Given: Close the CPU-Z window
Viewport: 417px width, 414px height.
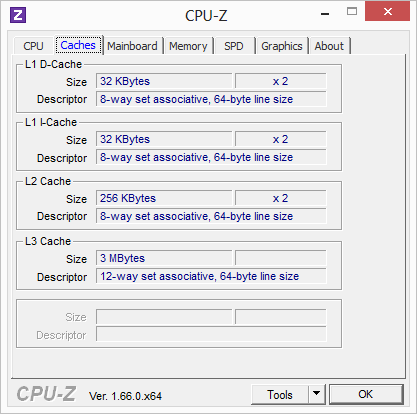Looking at the screenshot, I should click(387, 12).
